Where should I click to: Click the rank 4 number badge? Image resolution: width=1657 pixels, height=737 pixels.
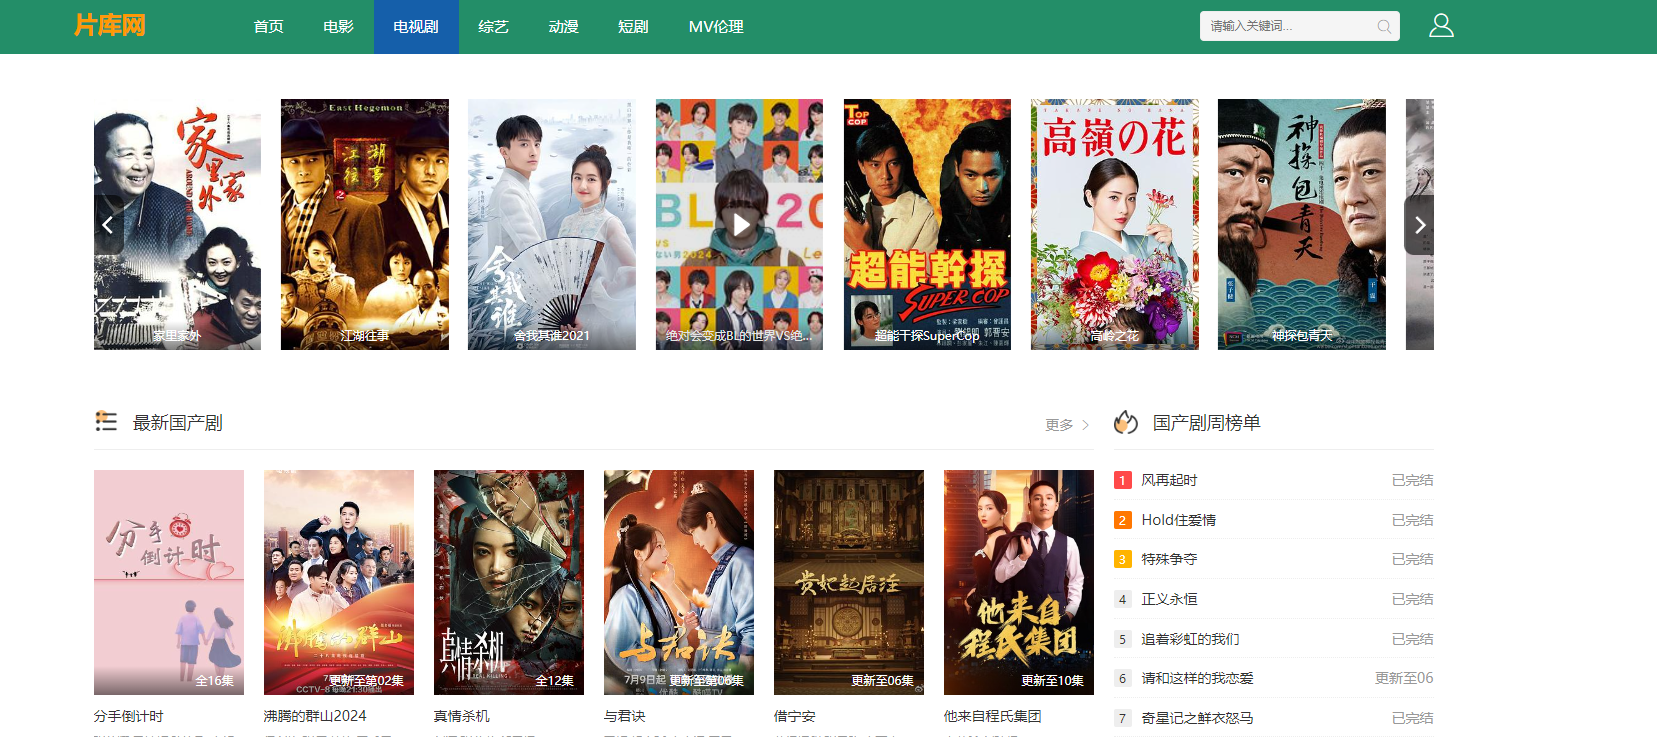pos(1122,599)
